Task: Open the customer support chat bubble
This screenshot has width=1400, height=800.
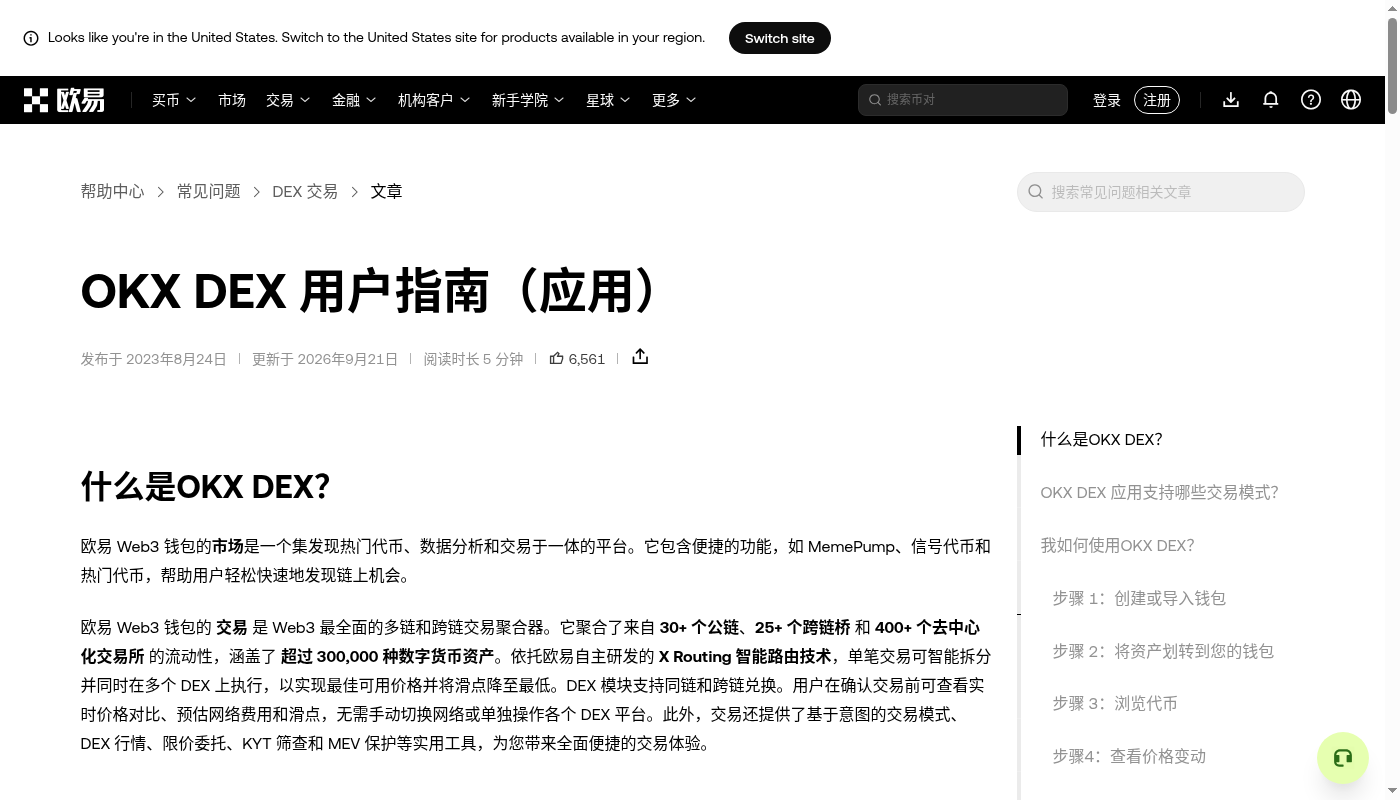Action: pyautogui.click(x=1343, y=758)
